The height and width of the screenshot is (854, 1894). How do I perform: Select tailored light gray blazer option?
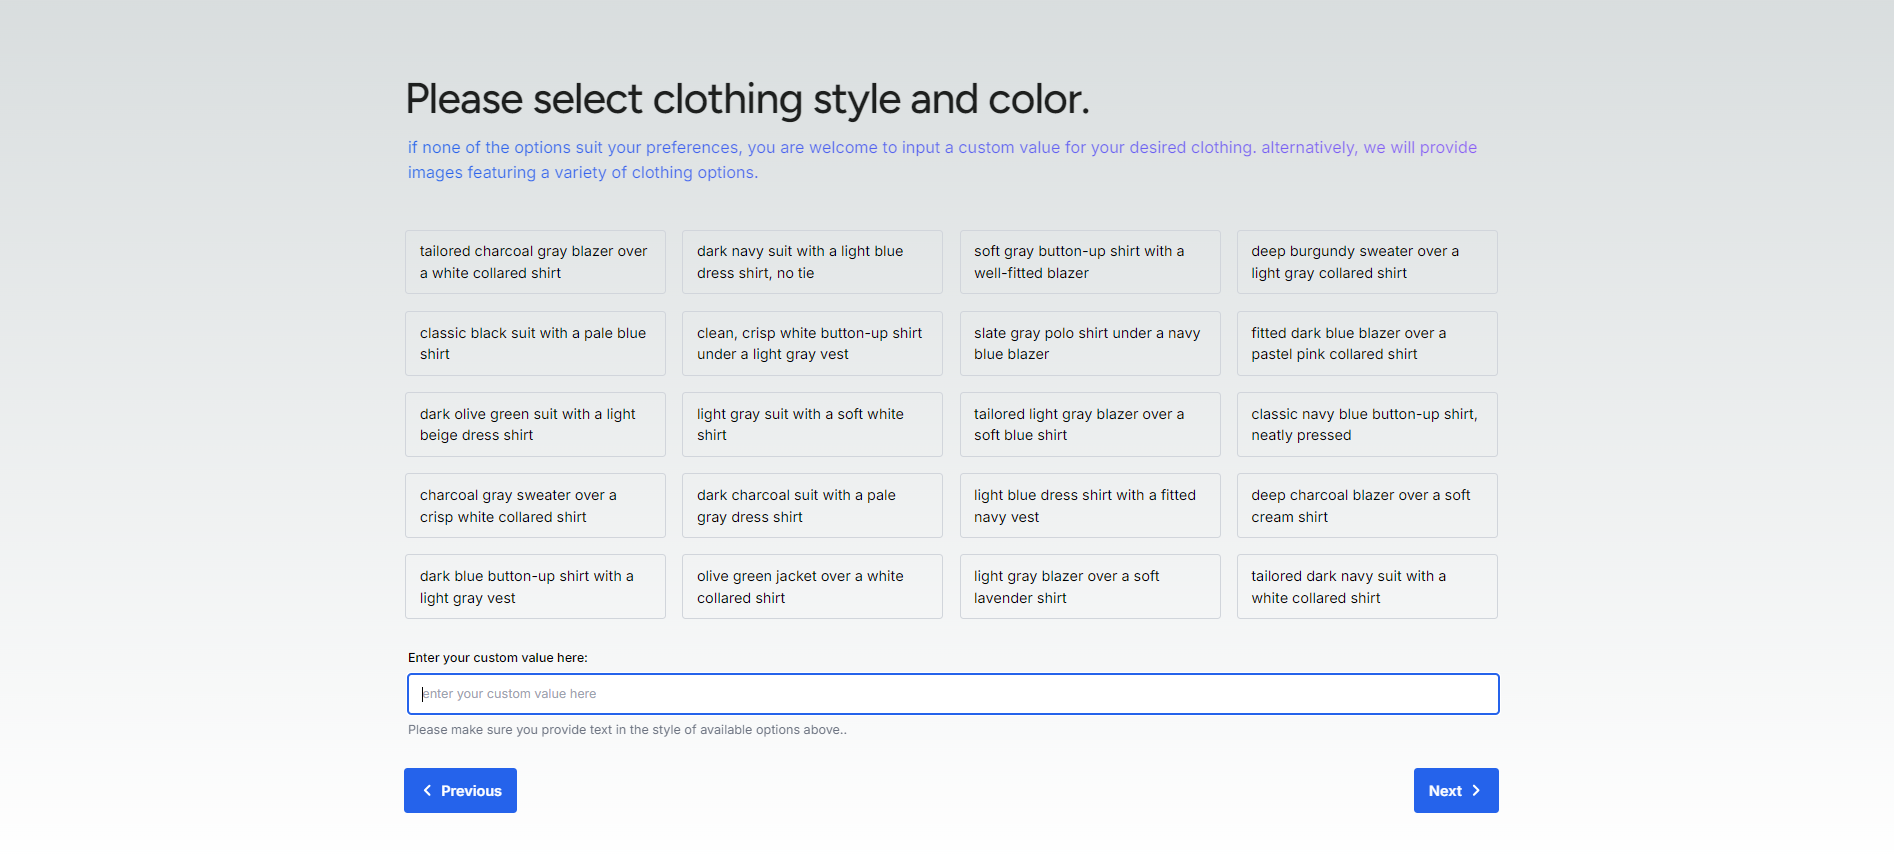pyautogui.click(x=1089, y=424)
